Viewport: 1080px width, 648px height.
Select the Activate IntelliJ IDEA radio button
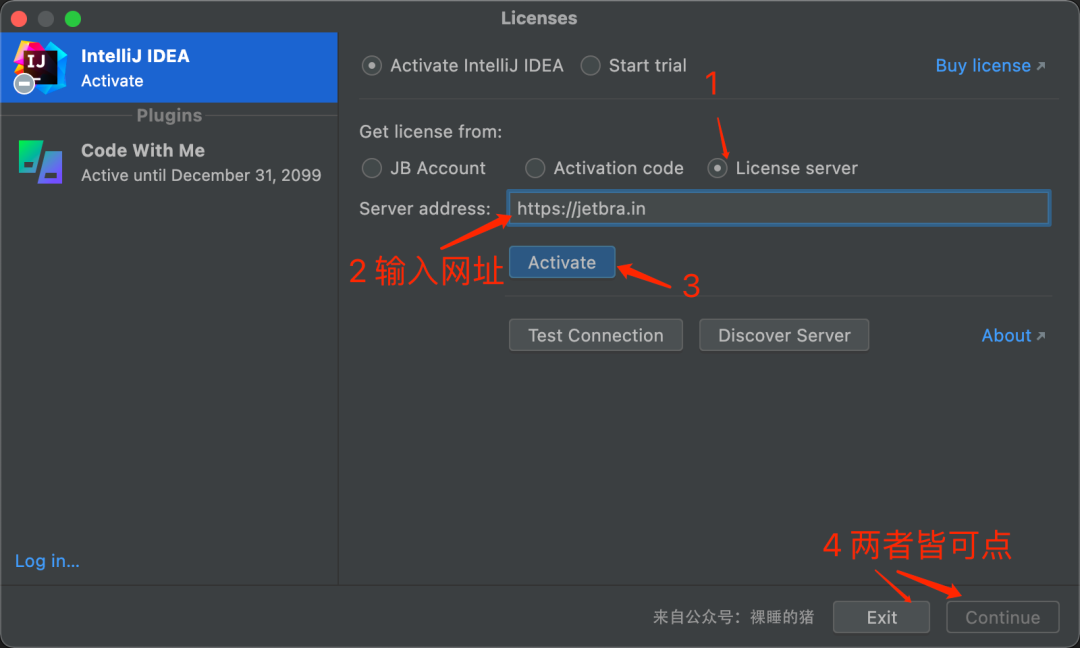[372, 66]
